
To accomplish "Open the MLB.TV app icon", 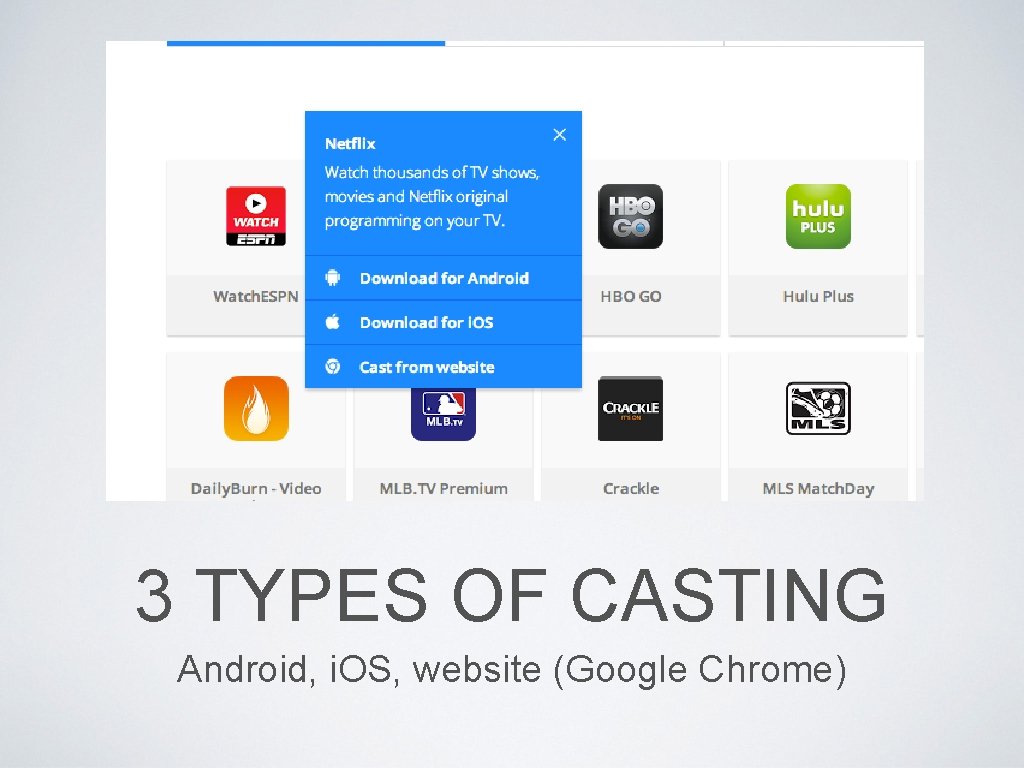I will [443, 414].
